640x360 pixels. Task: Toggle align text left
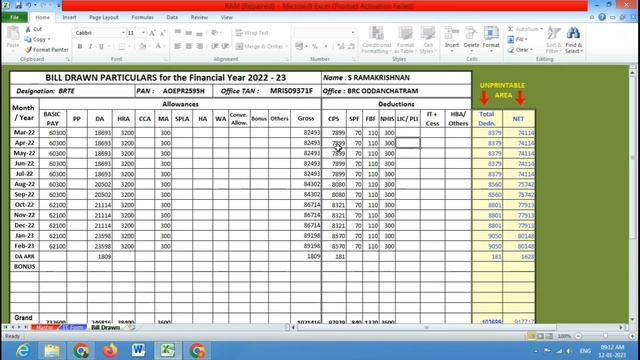pyautogui.click(x=178, y=46)
